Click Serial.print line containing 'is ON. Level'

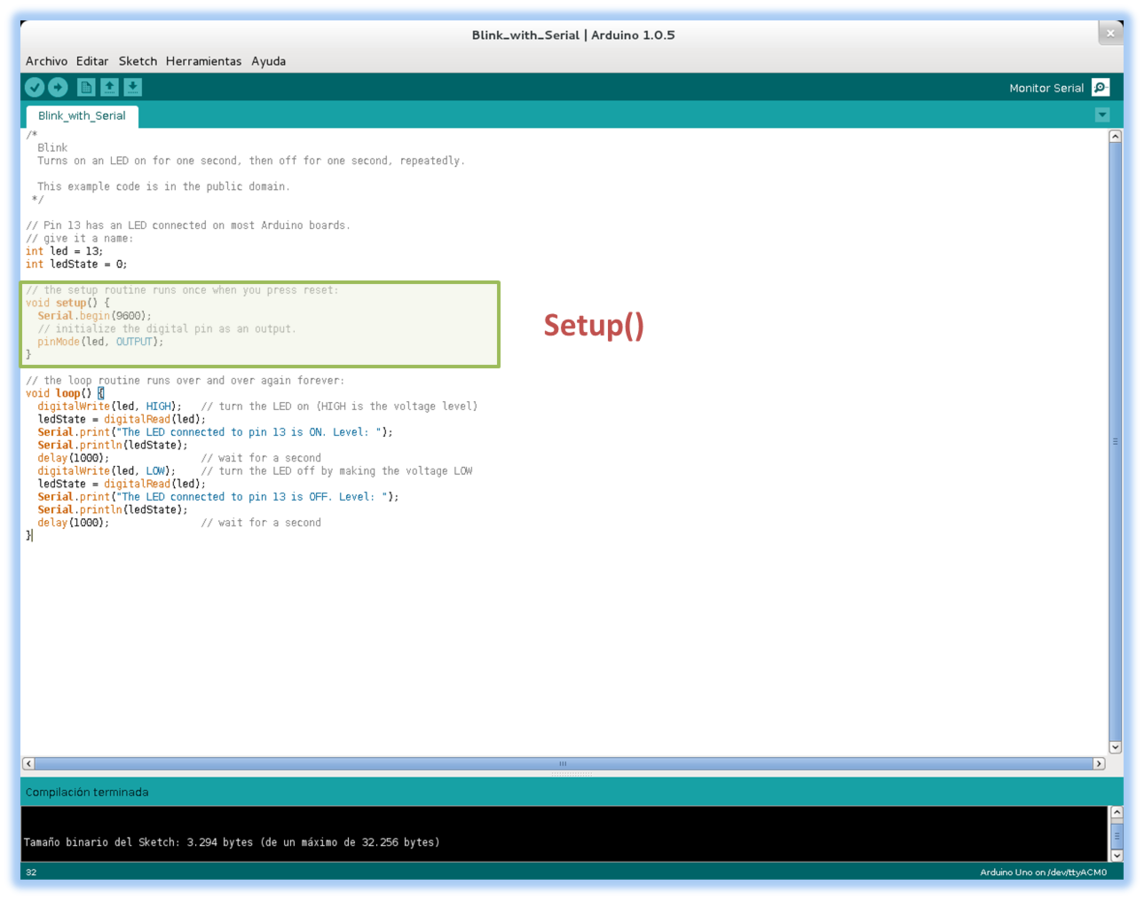[215, 432]
